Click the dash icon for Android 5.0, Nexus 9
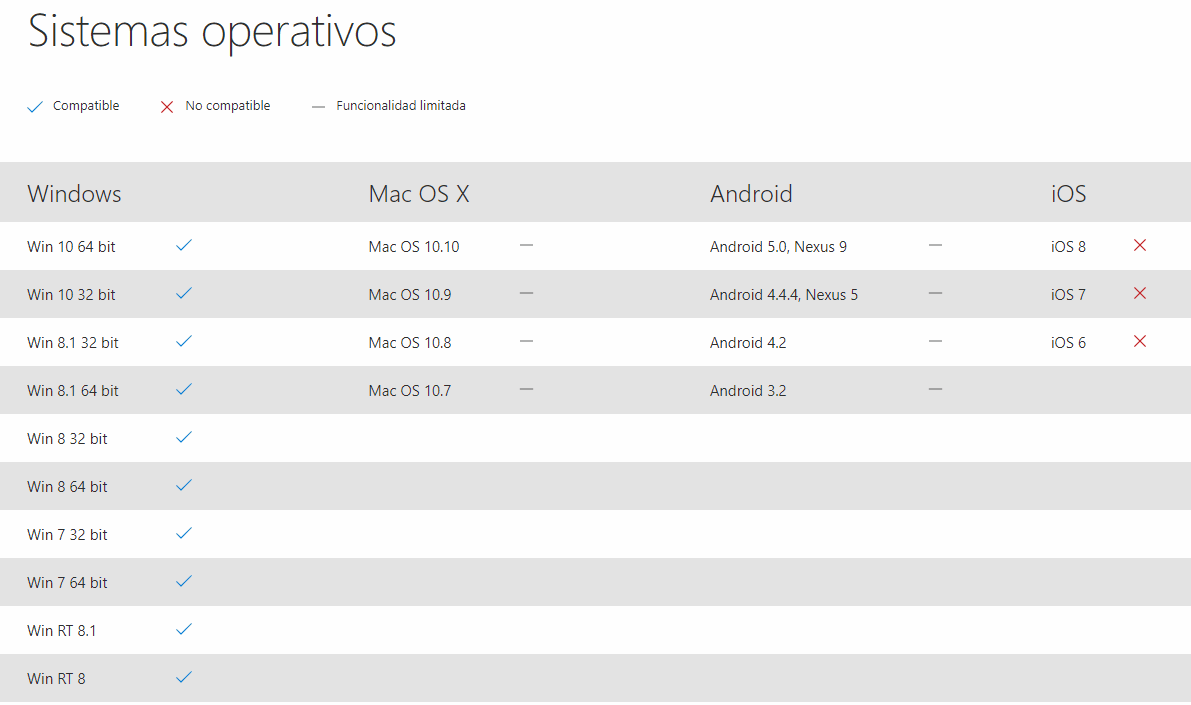 coord(935,245)
